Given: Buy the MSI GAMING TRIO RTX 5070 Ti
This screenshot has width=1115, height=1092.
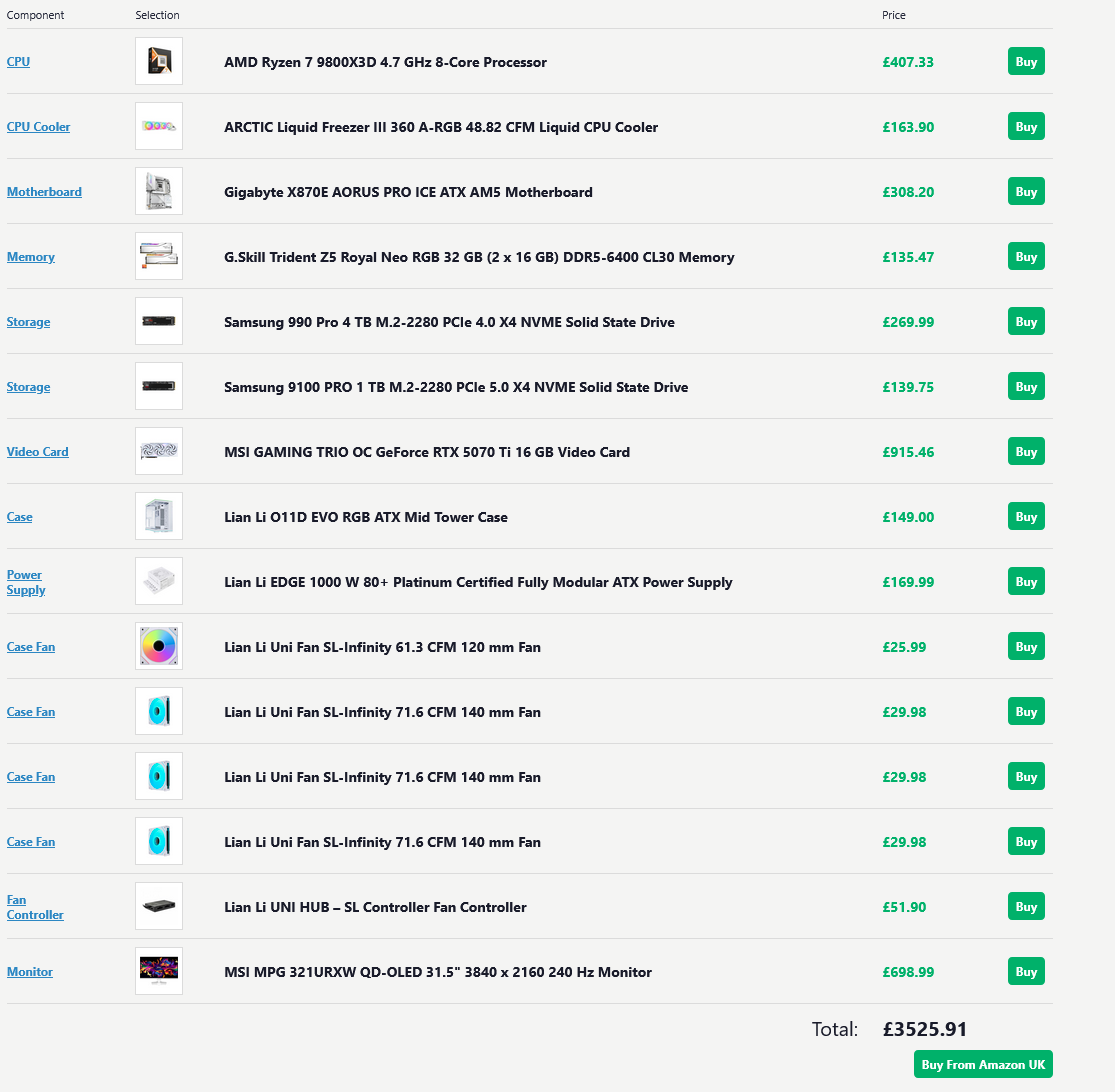Looking at the screenshot, I should pos(1026,451).
